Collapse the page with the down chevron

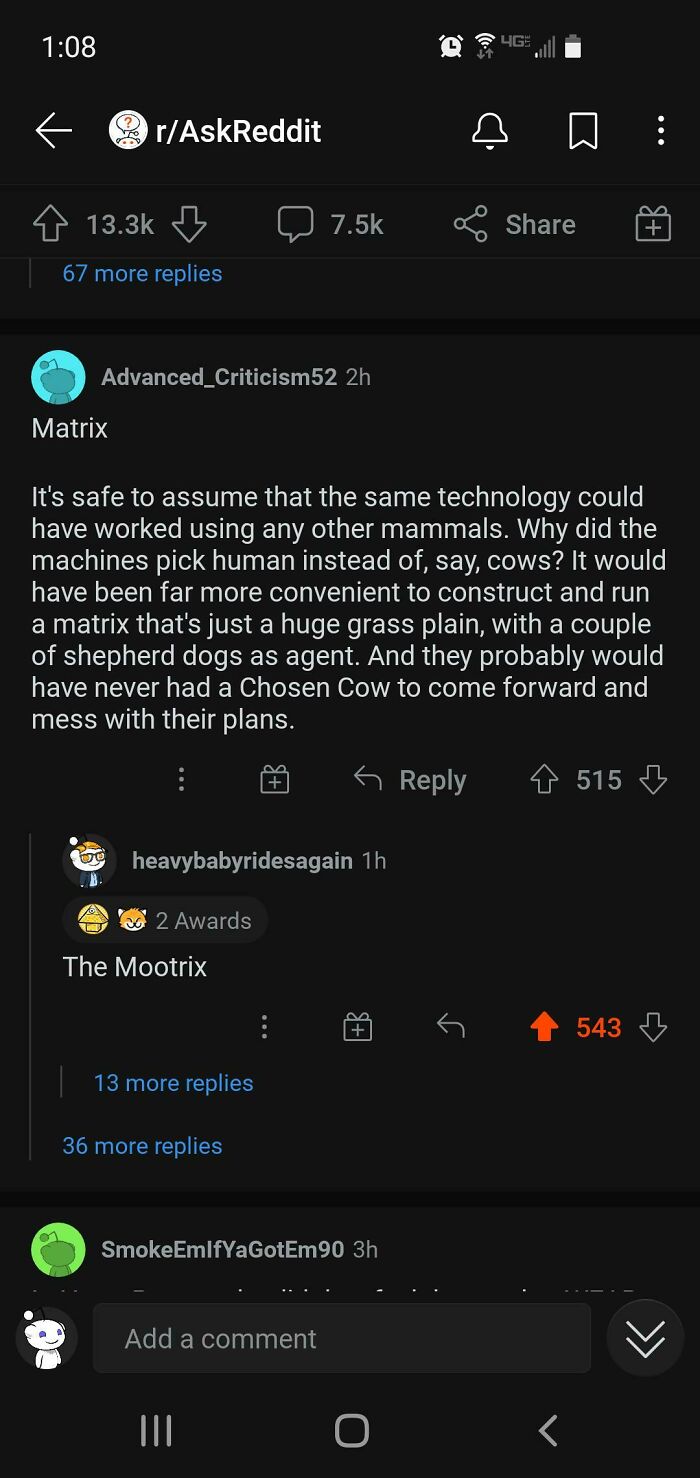coord(645,1337)
